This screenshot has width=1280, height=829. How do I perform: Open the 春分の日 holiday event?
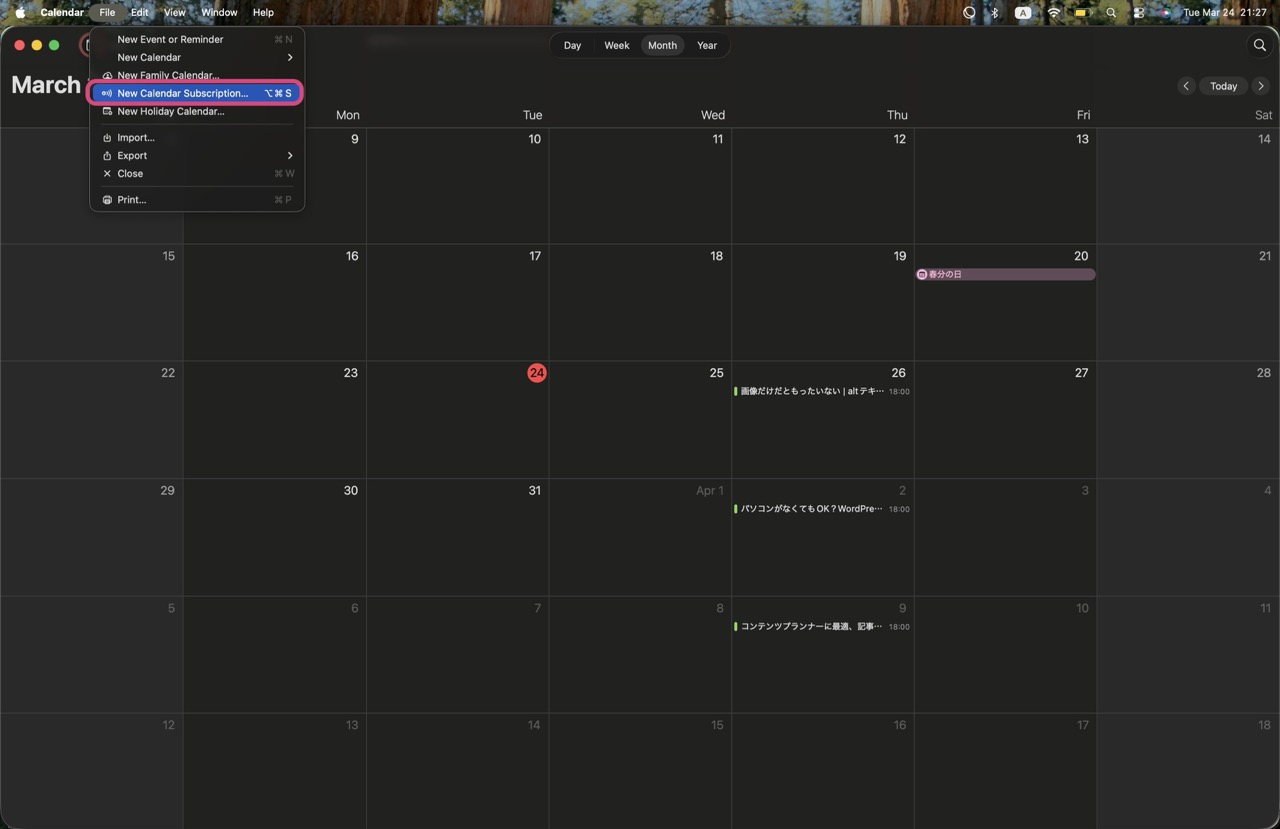point(1005,274)
